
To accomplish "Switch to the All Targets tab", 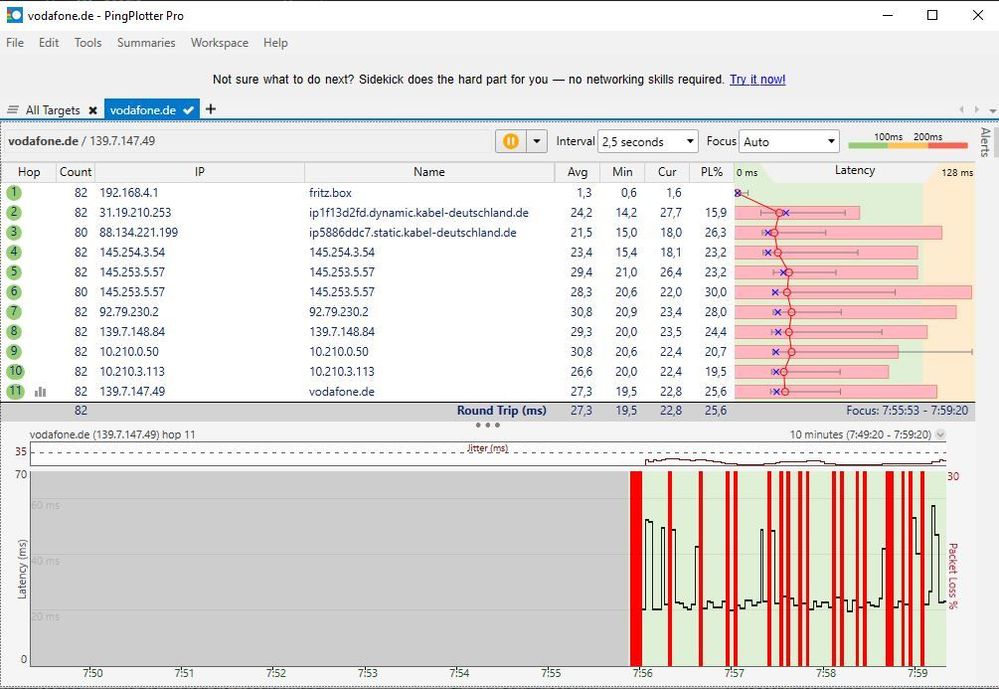I will [52, 110].
